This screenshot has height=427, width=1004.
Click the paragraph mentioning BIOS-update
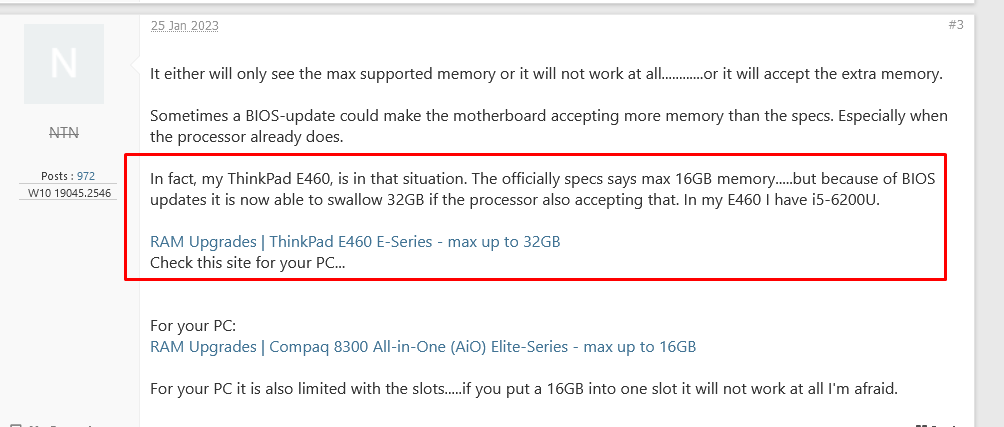click(549, 127)
